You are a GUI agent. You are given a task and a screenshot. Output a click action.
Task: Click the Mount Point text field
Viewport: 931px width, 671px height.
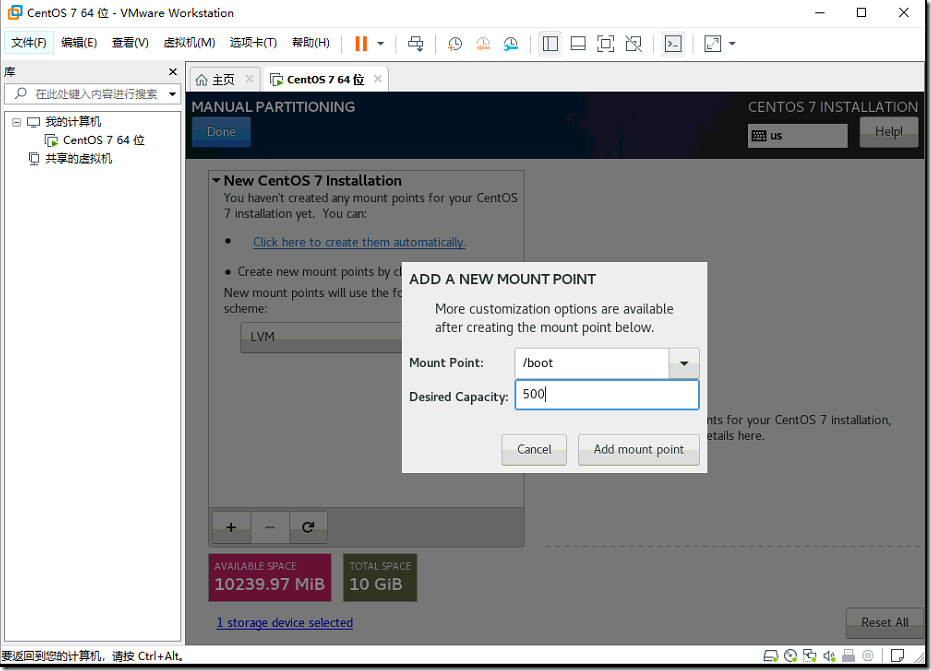[x=591, y=363]
